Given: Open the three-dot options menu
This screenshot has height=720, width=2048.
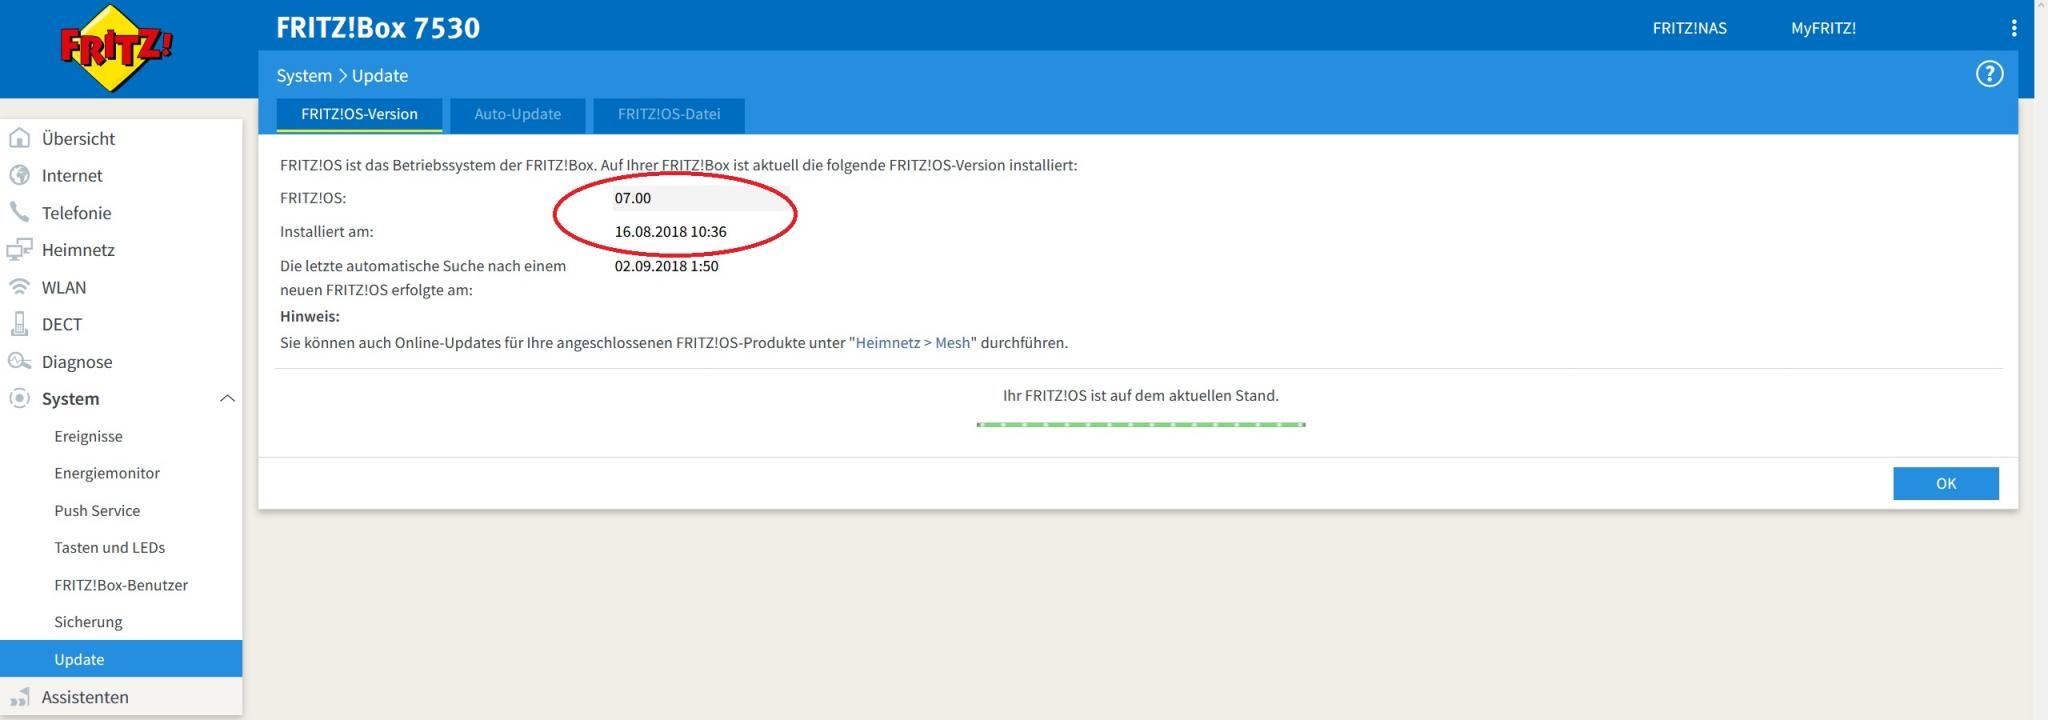Looking at the screenshot, I should pos(2013,28).
